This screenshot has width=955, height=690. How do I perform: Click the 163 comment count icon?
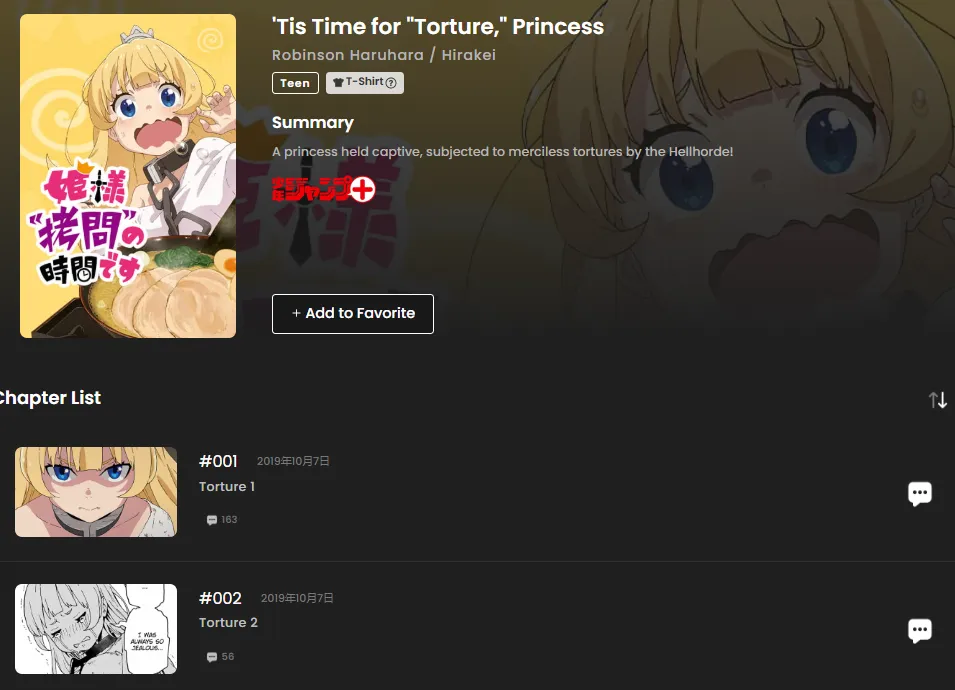(x=212, y=520)
